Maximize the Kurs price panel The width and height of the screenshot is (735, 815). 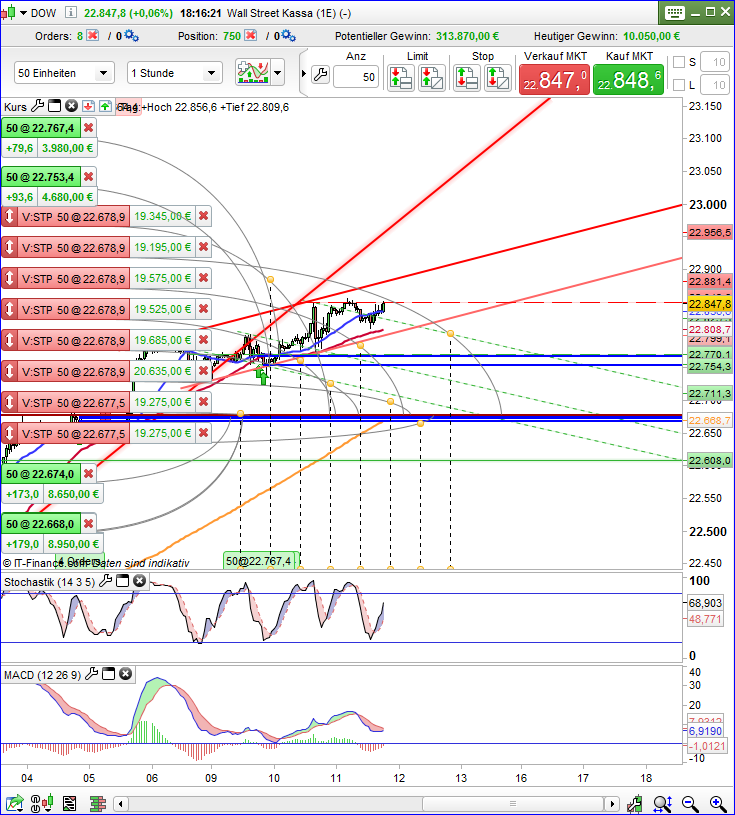(55, 106)
